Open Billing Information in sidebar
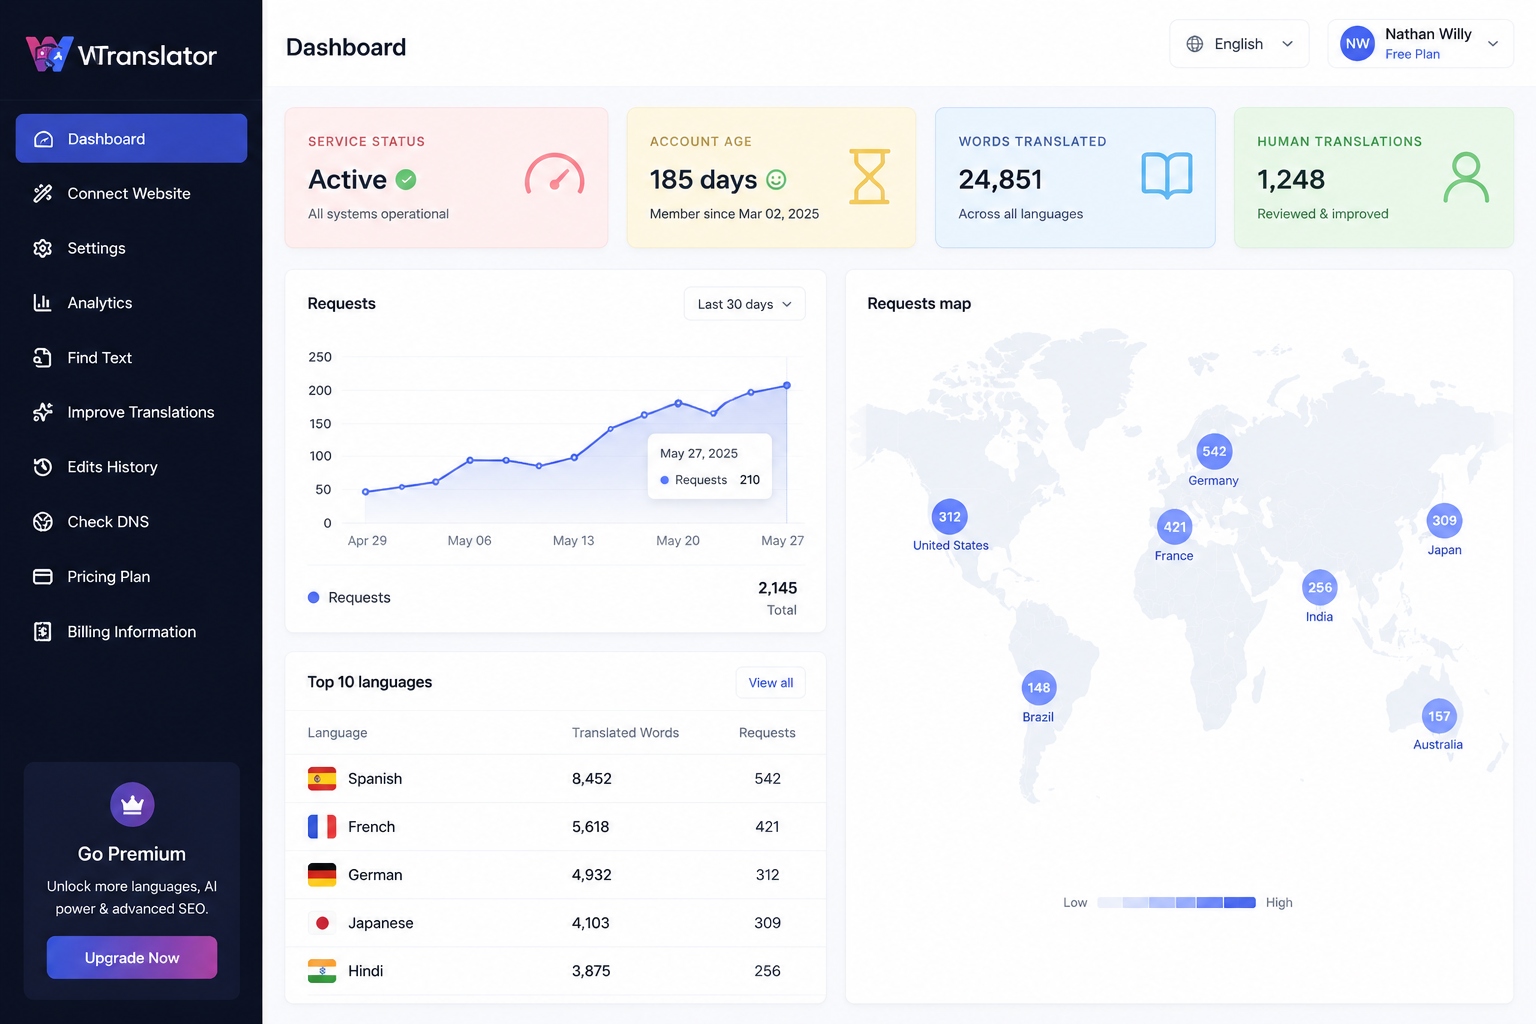Screen dimensions: 1536x1024 131,632
